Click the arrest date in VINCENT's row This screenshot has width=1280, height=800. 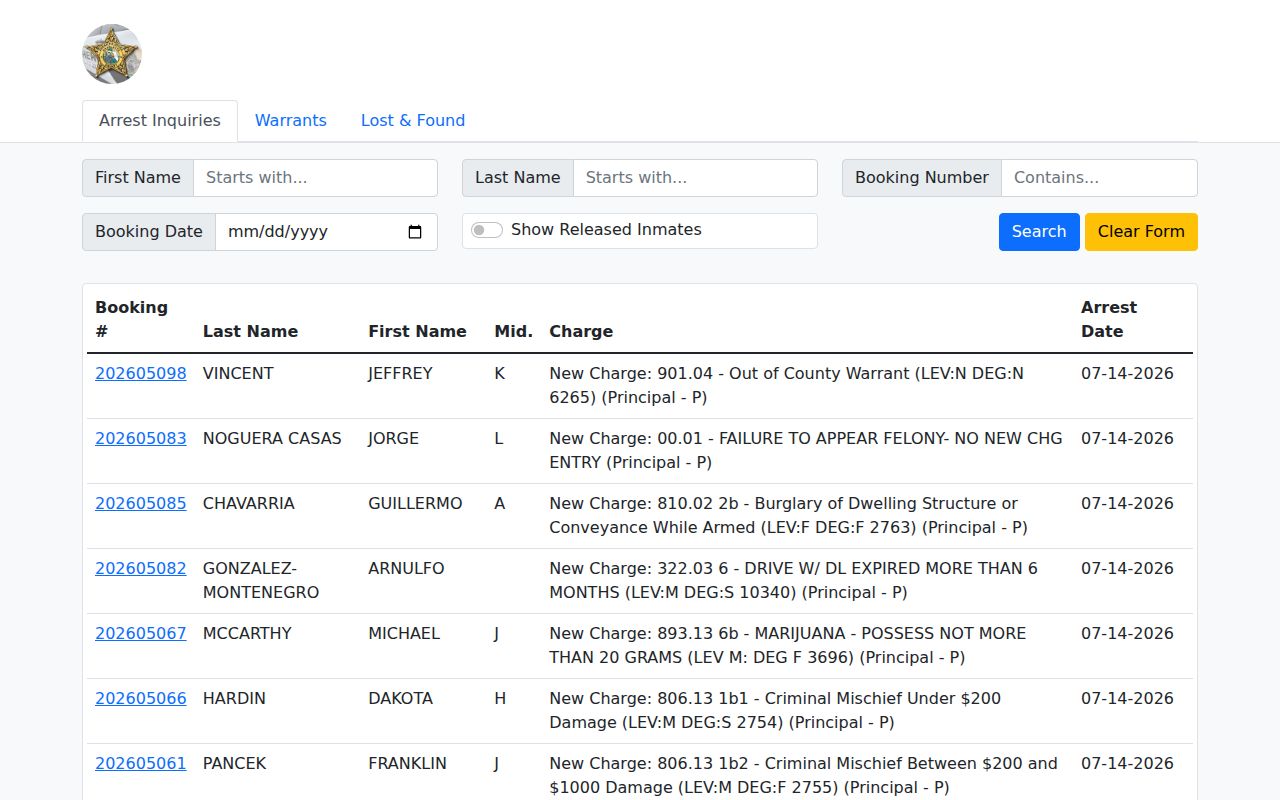pyautogui.click(x=1127, y=374)
